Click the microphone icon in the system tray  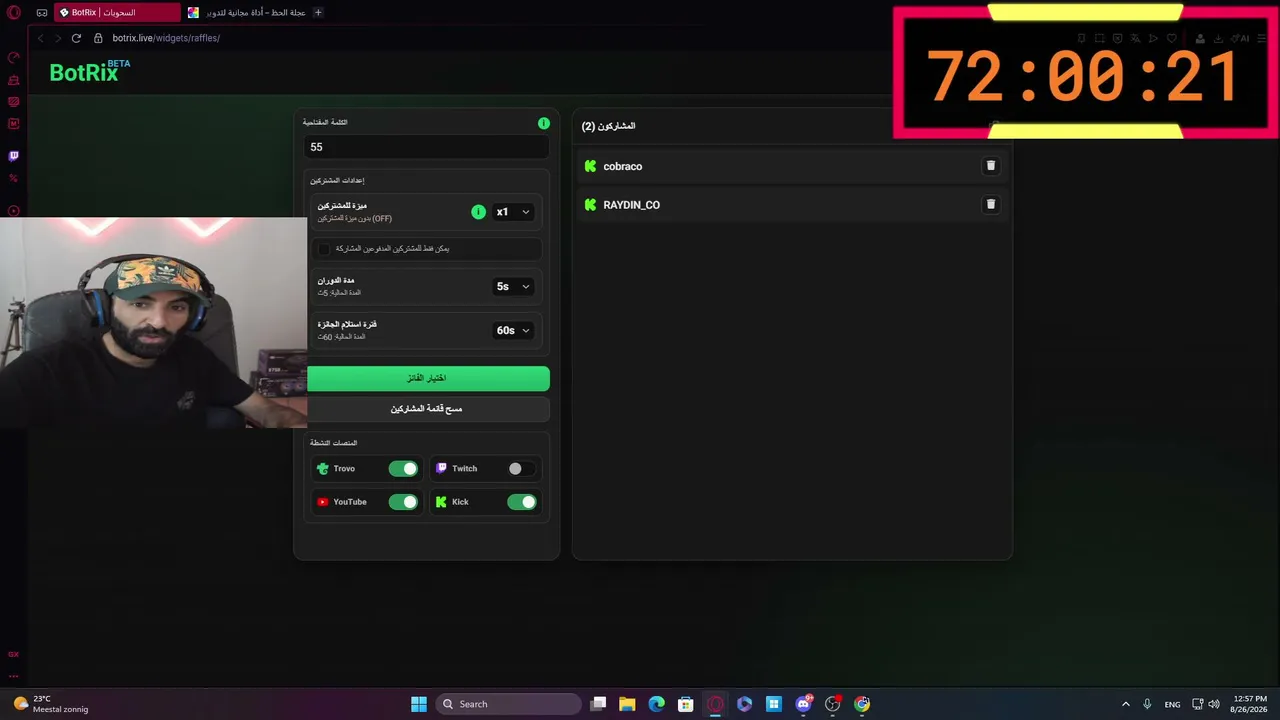click(x=1147, y=704)
